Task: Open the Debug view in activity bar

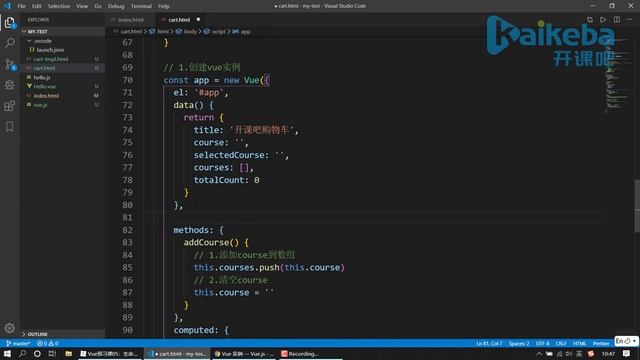Action: [10, 84]
